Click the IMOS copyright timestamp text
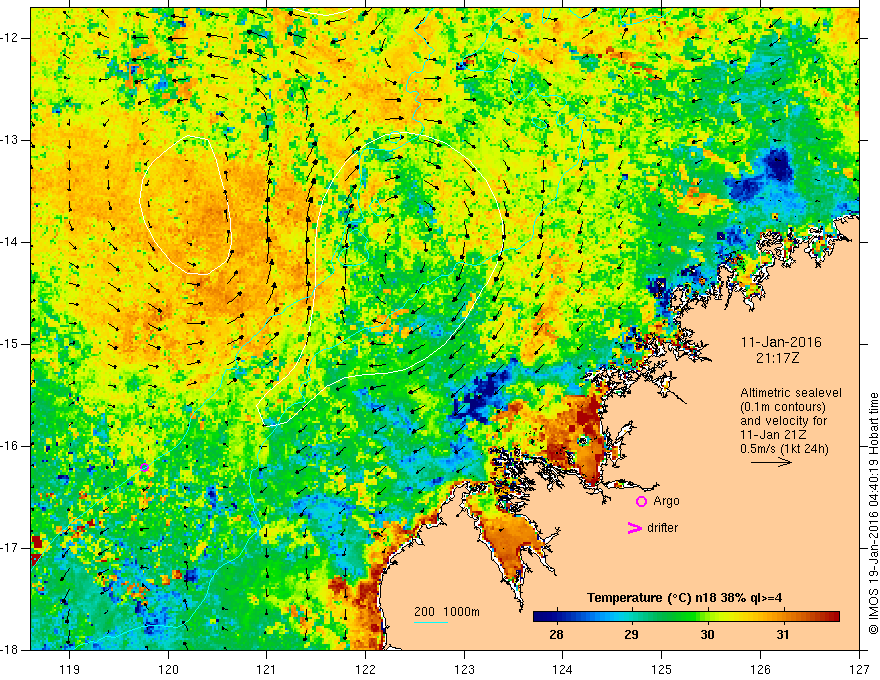This screenshot has height=680, width=880. click(x=873, y=513)
